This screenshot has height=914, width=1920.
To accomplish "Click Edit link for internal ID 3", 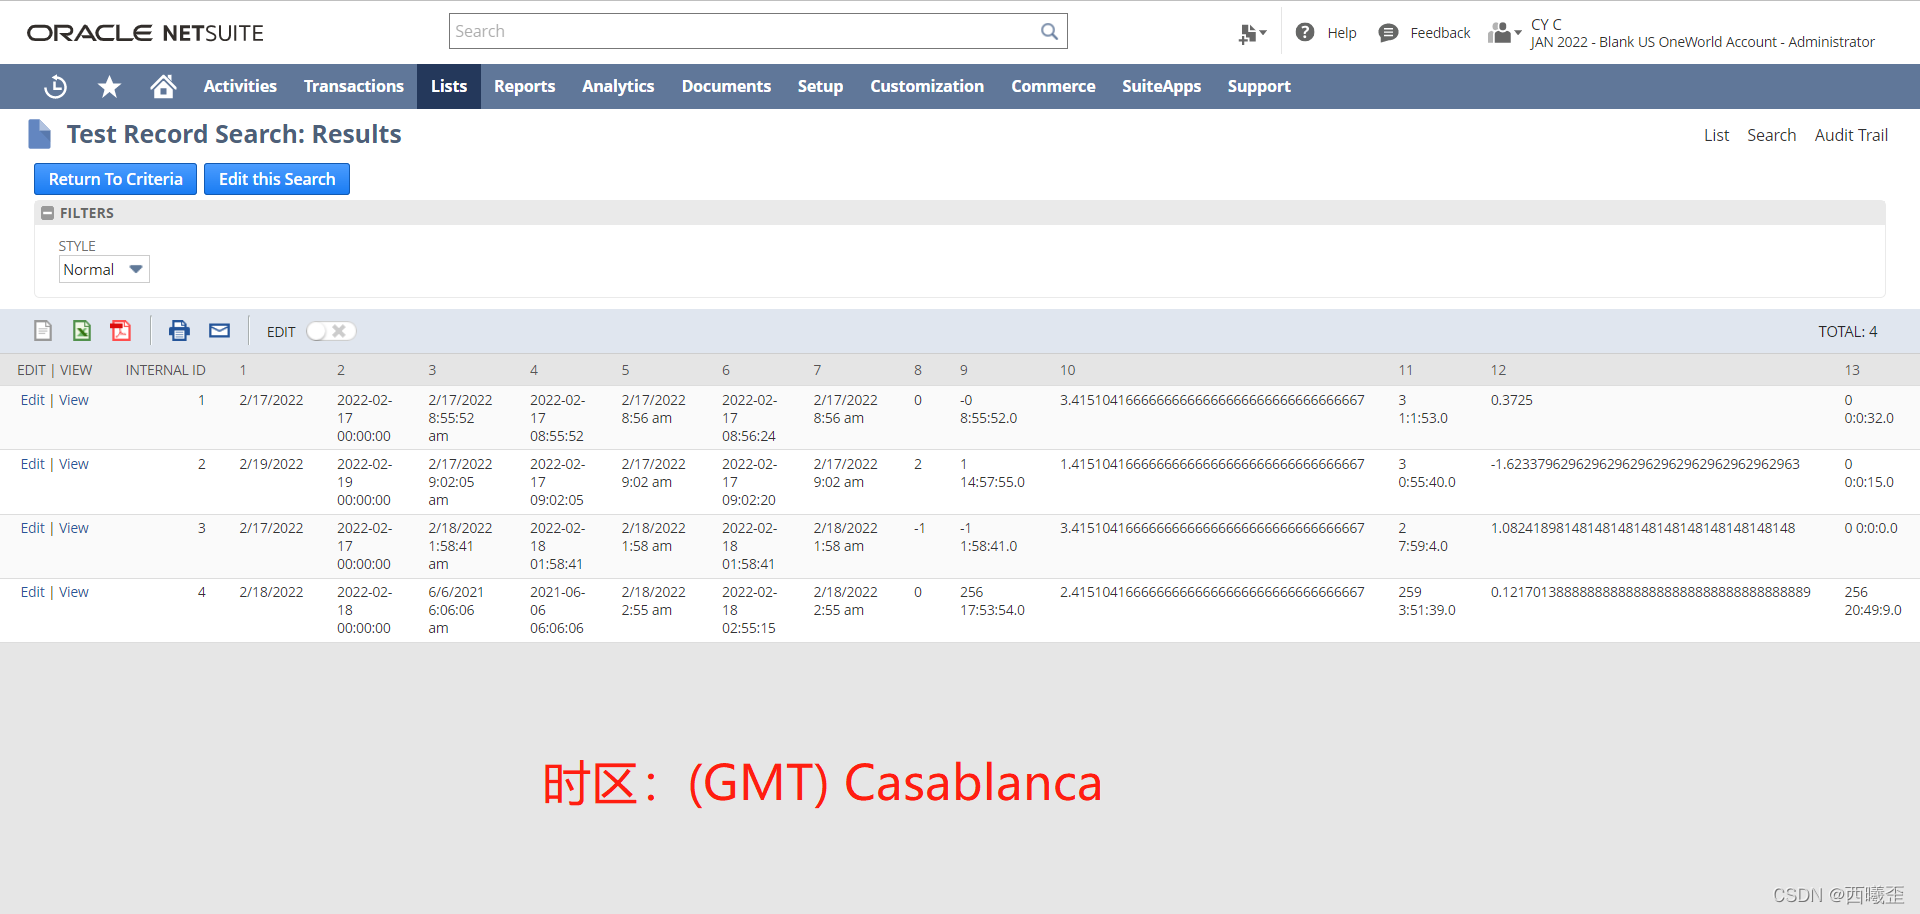I will (x=32, y=528).
